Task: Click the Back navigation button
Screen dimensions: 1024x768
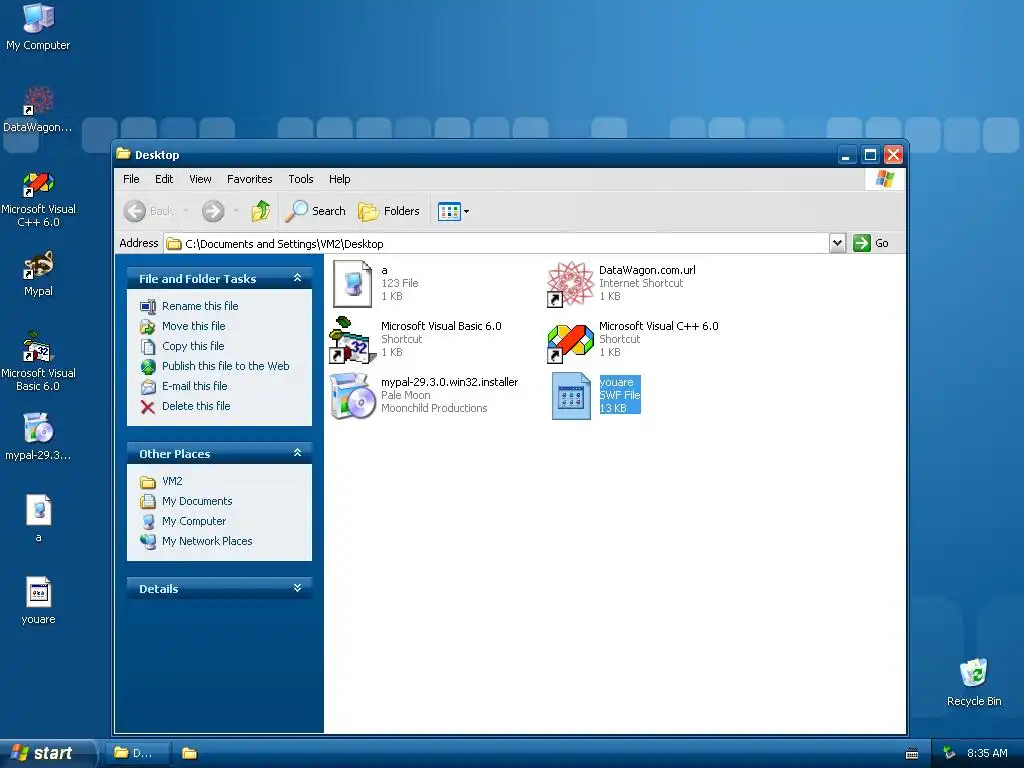Action: point(149,211)
